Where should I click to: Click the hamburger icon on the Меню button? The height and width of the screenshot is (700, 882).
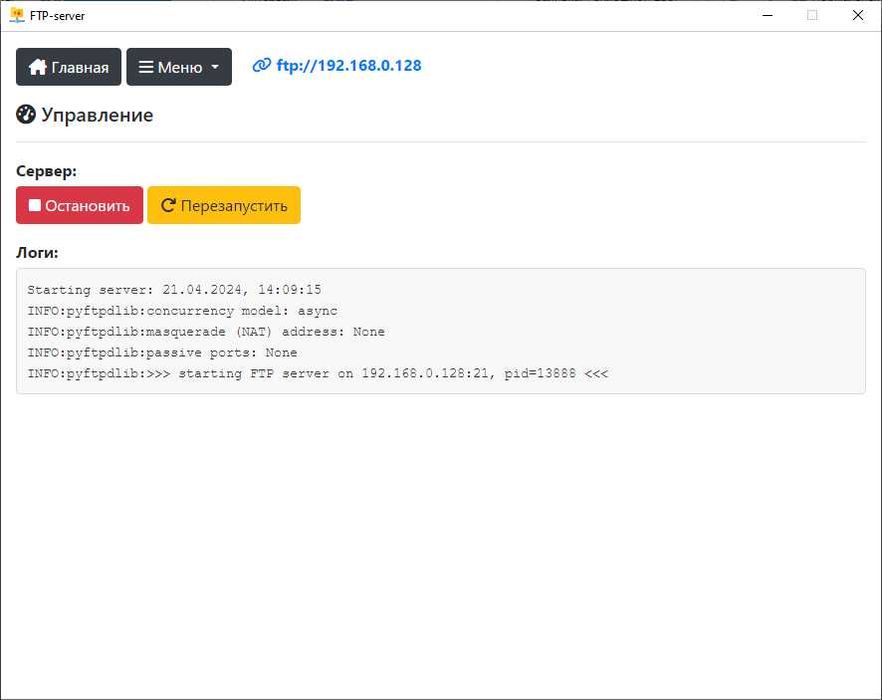click(146, 67)
